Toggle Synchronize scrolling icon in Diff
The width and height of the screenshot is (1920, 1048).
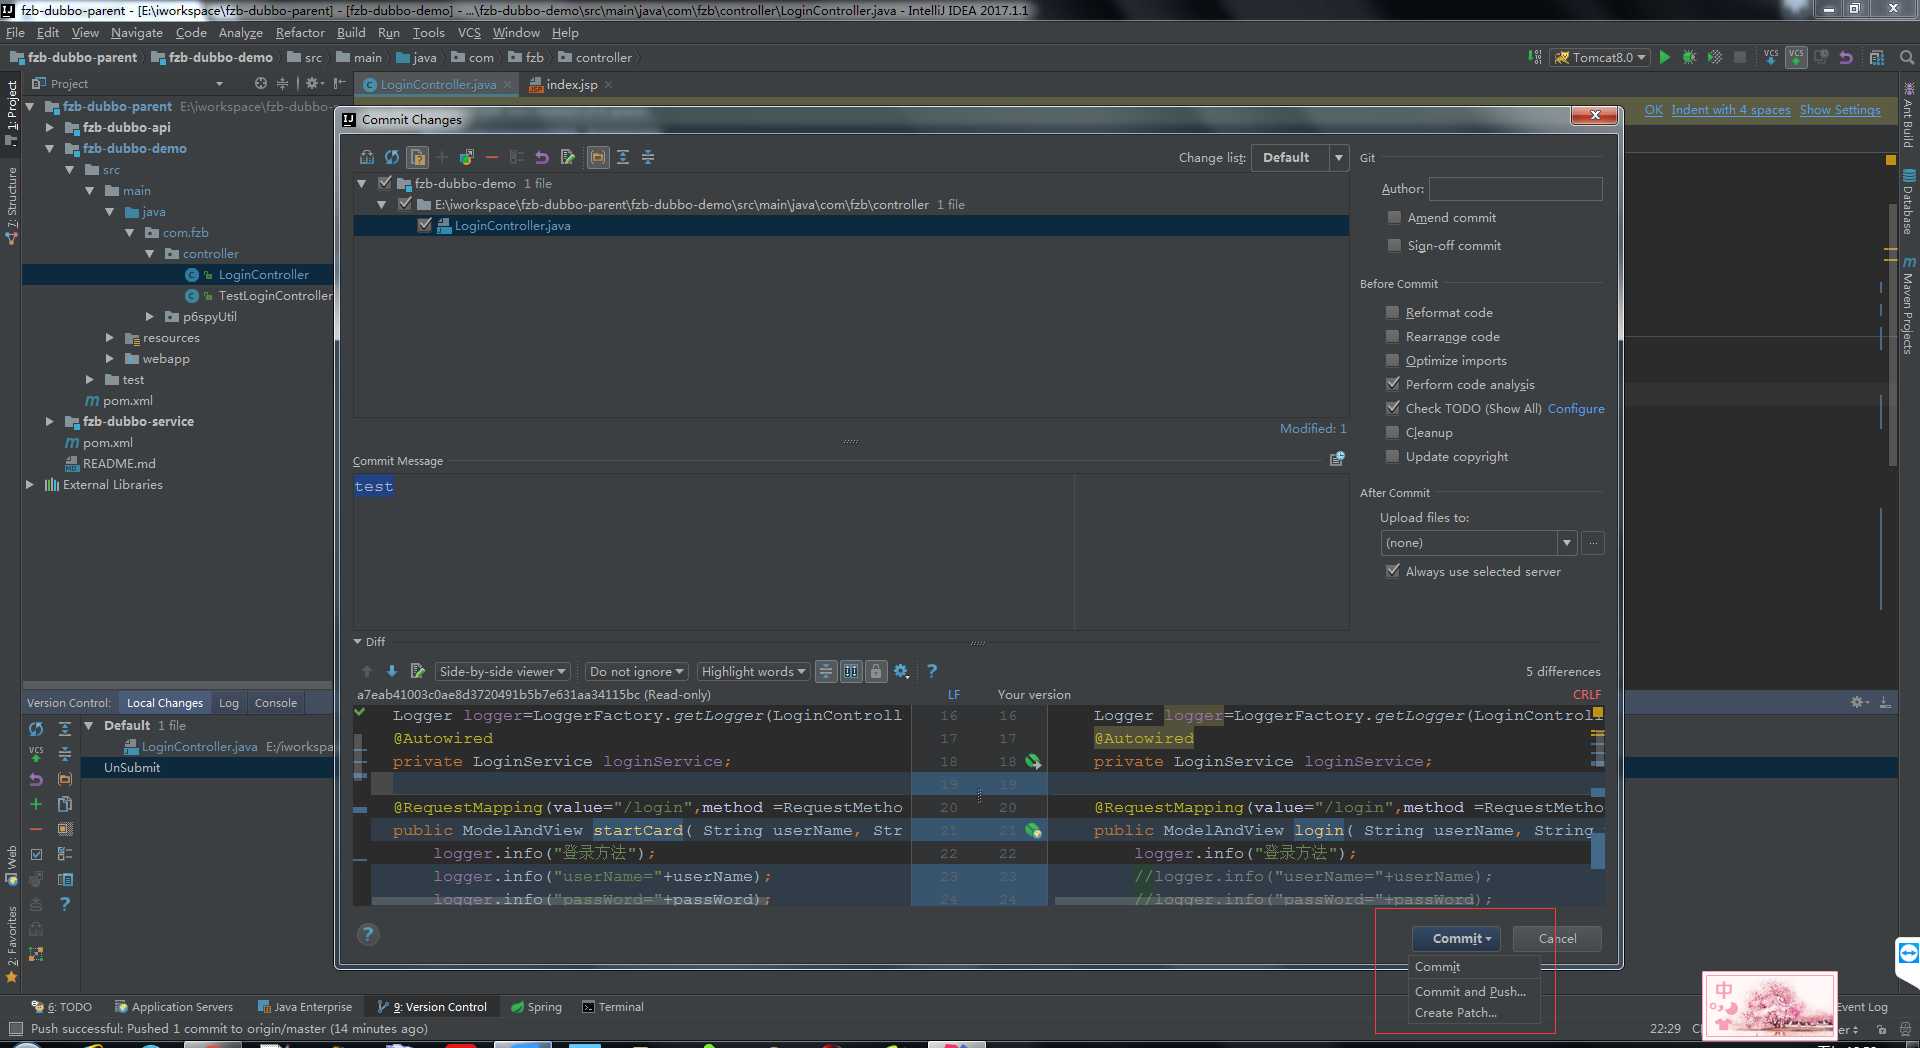point(851,671)
